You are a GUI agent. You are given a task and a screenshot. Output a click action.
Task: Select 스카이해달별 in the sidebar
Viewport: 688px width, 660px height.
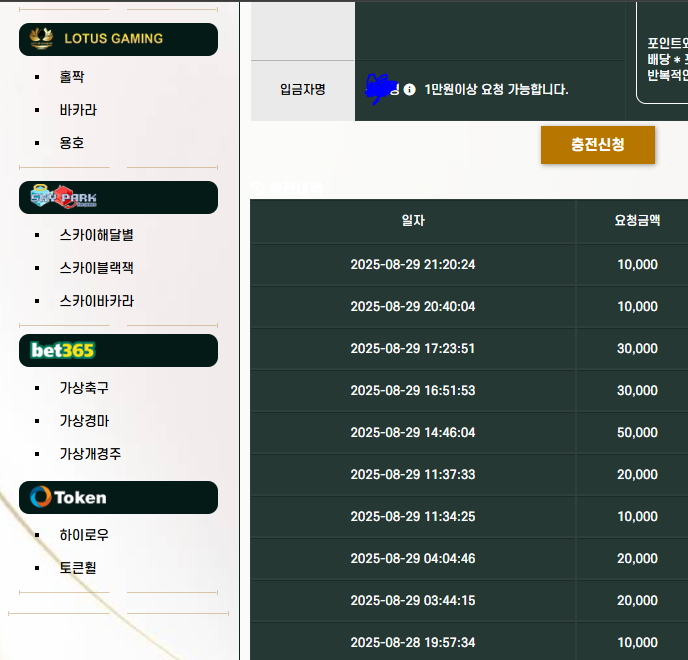point(97,235)
